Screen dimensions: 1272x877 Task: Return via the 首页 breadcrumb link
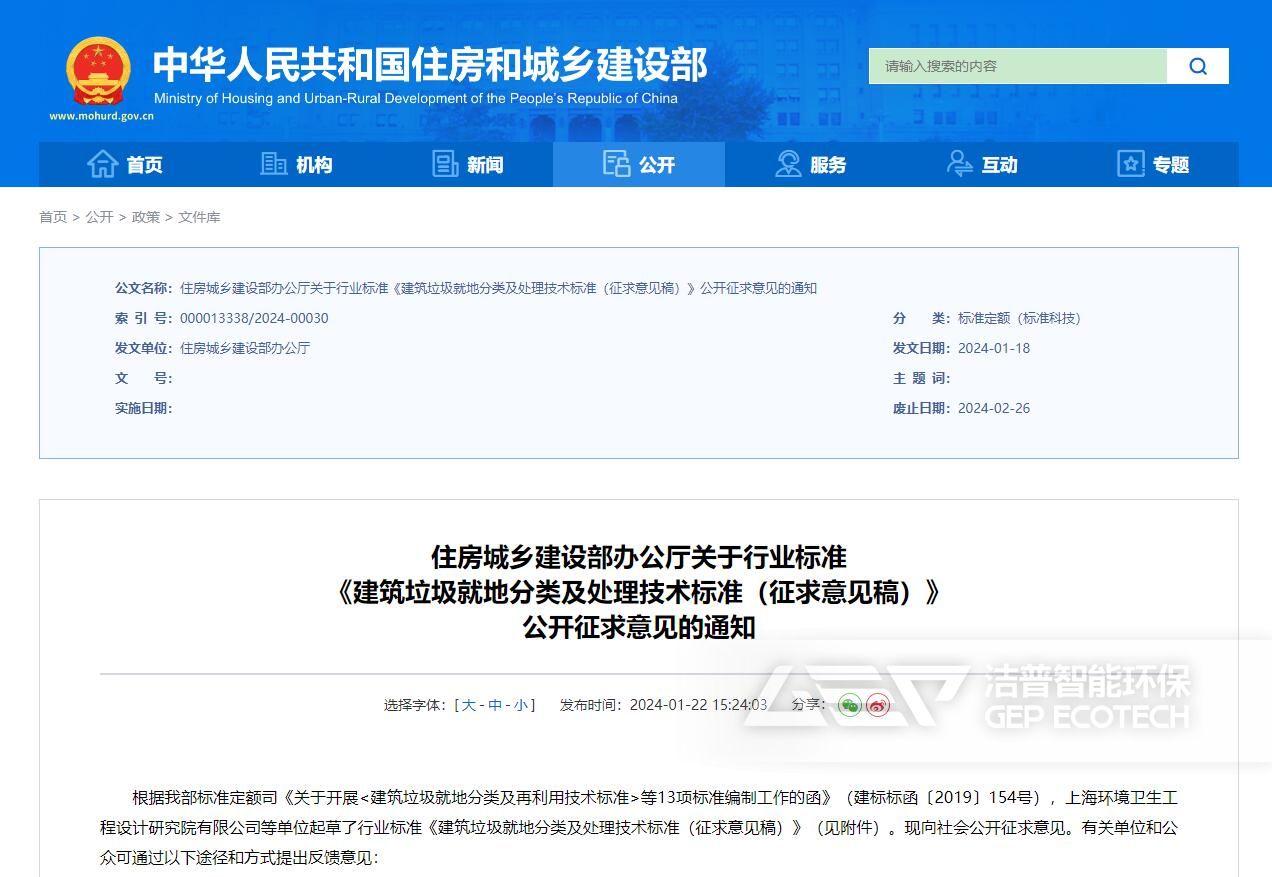(x=52, y=216)
